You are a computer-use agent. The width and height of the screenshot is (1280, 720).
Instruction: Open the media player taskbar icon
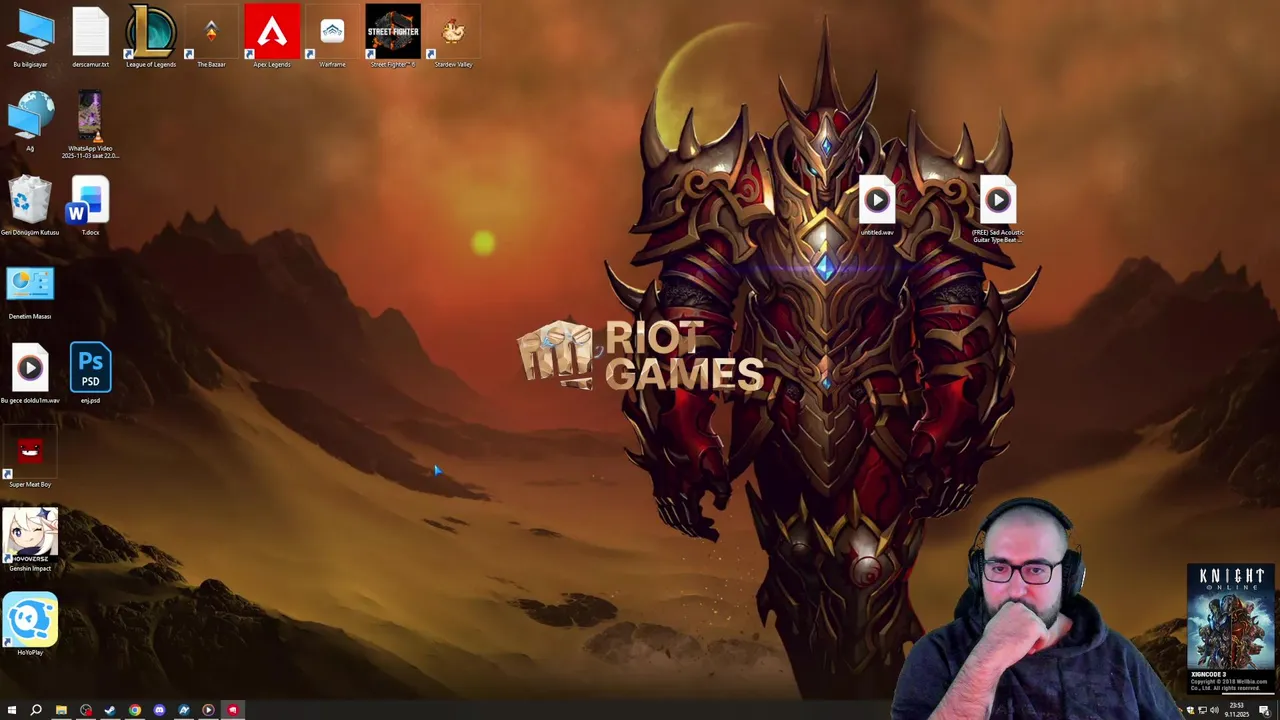click(208, 710)
